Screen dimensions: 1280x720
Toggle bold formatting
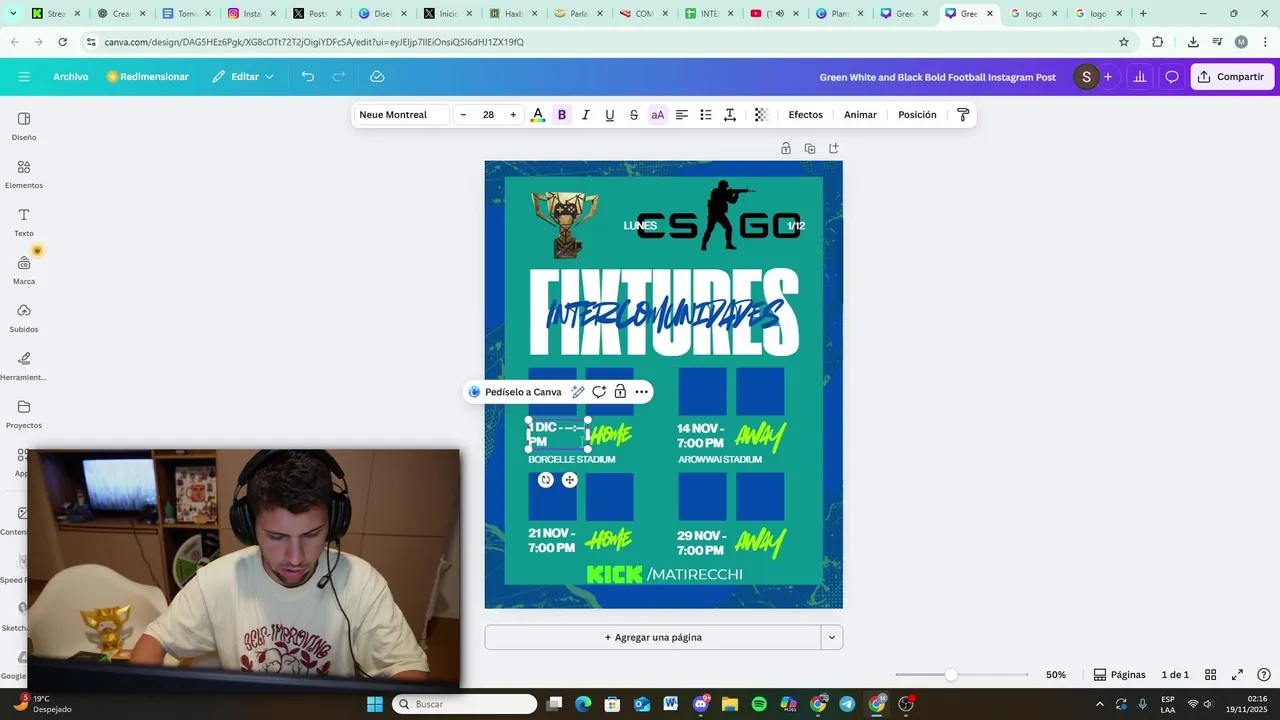point(562,115)
